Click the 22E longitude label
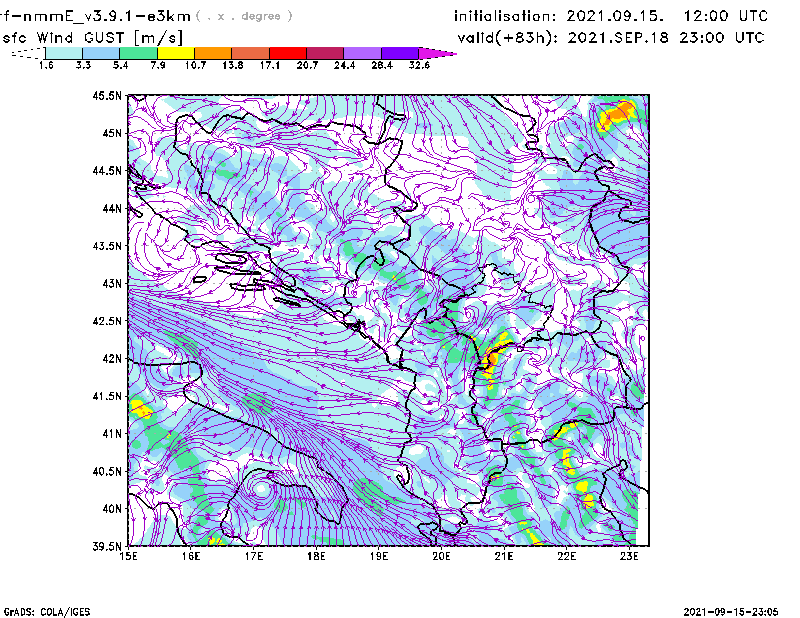800x618 pixels. (x=567, y=556)
